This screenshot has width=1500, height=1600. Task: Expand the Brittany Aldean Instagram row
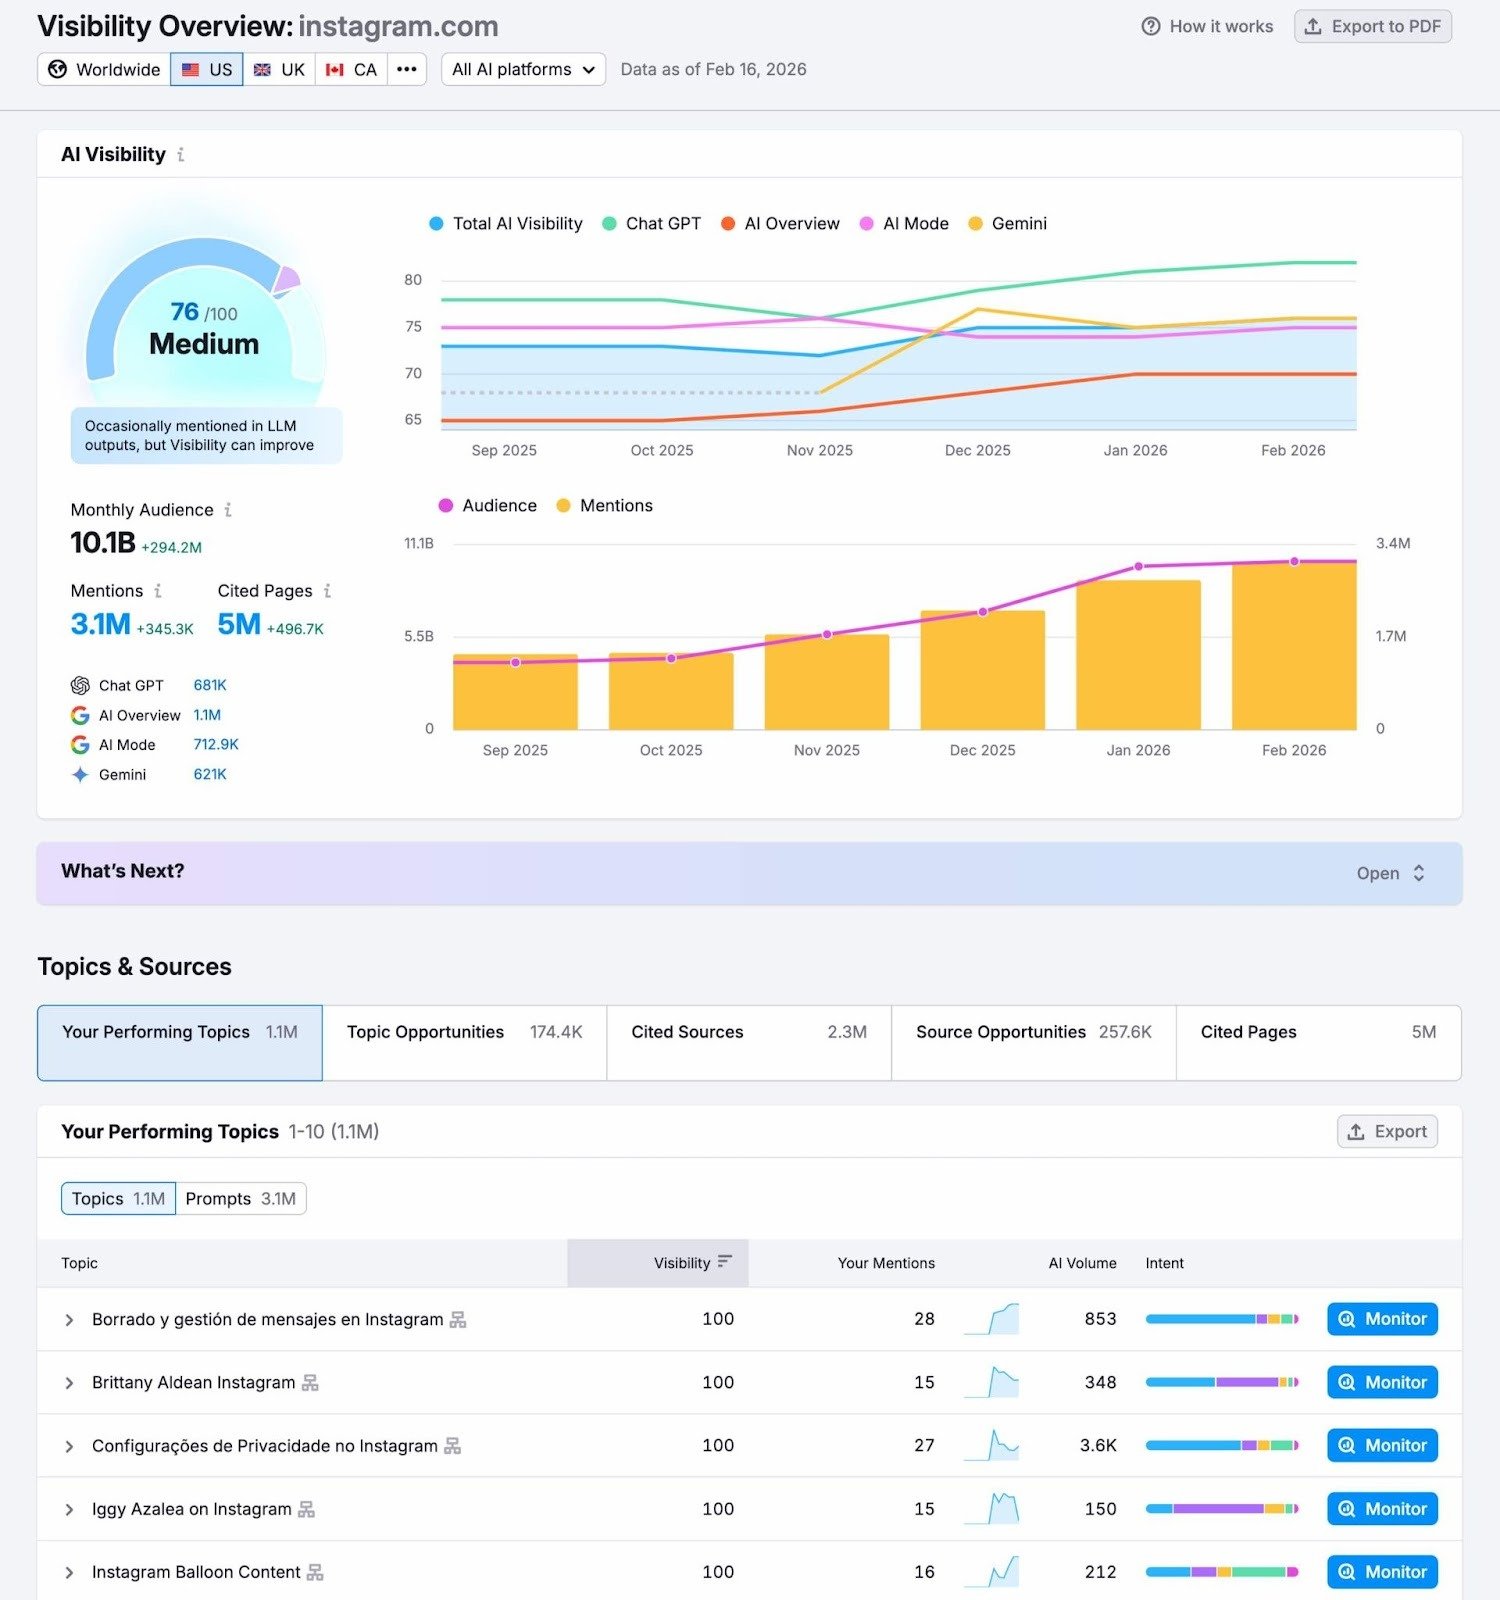(69, 1383)
